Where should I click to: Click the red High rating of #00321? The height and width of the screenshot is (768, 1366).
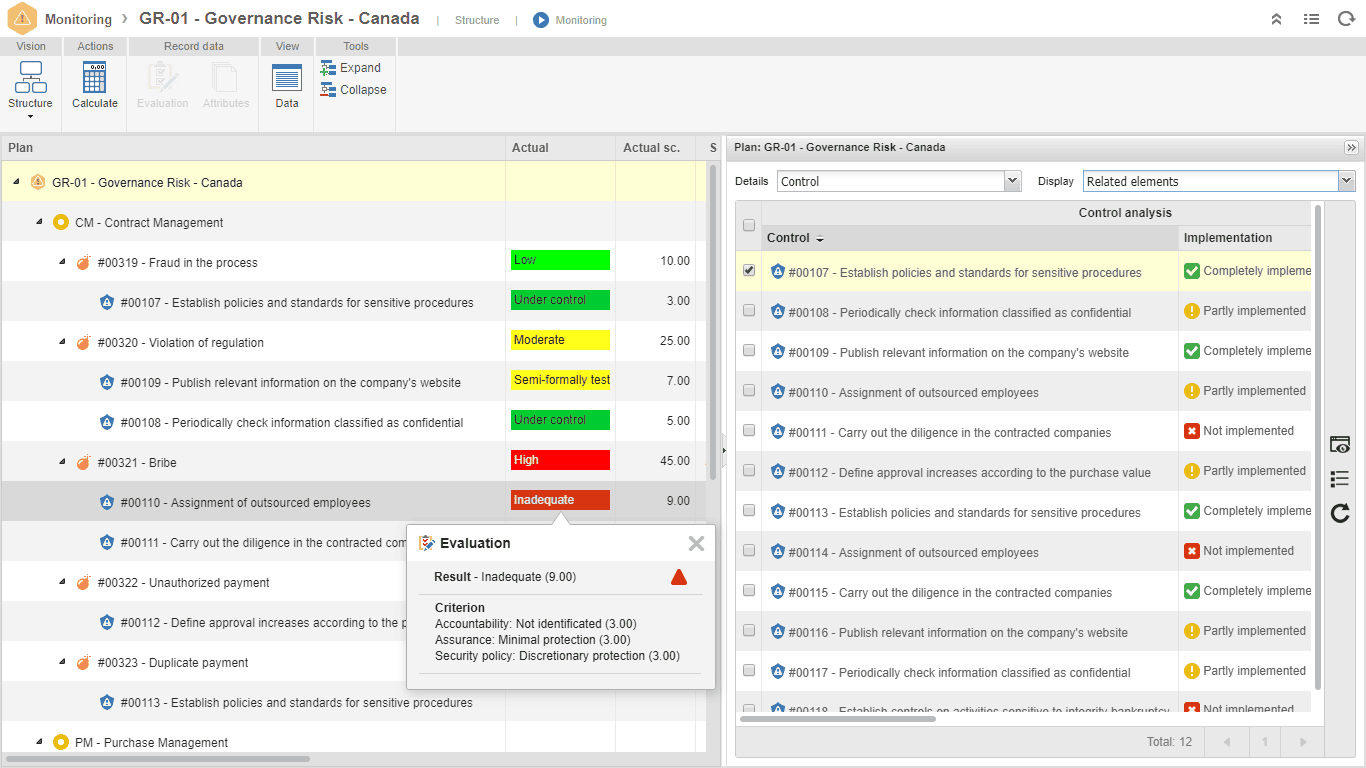(x=560, y=460)
